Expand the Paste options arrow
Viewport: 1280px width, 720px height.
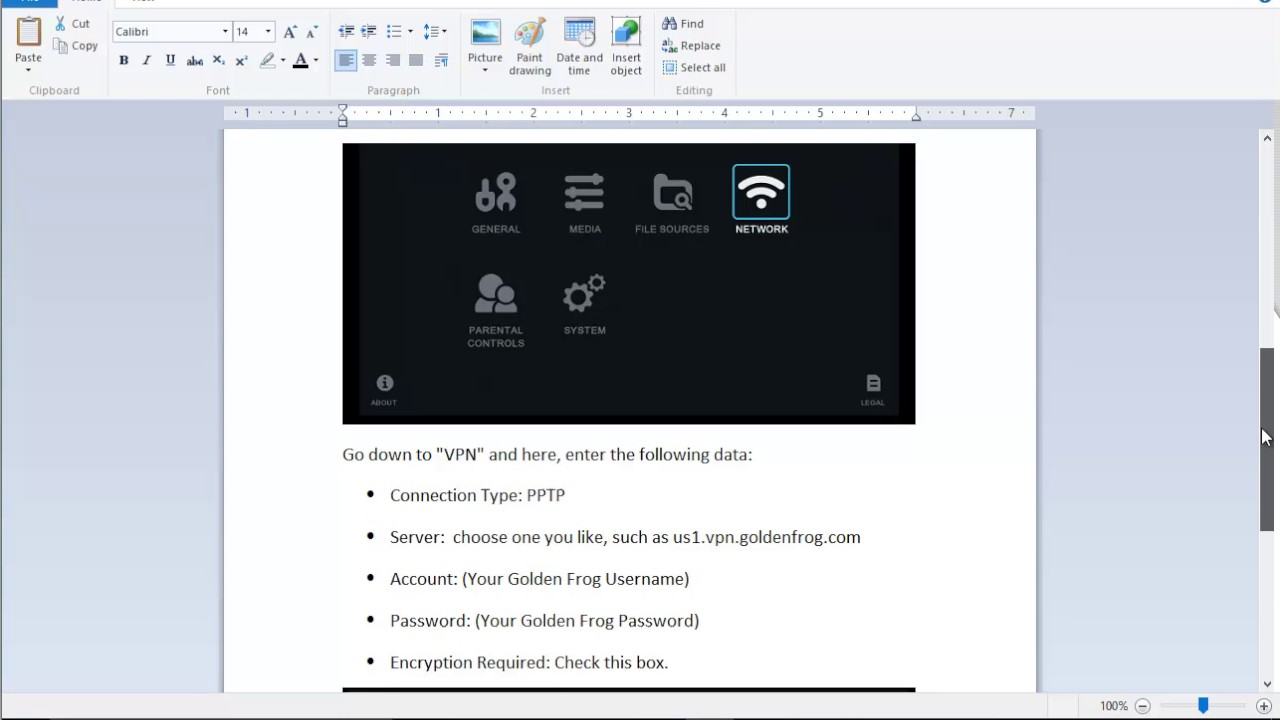tap(28, 69)
